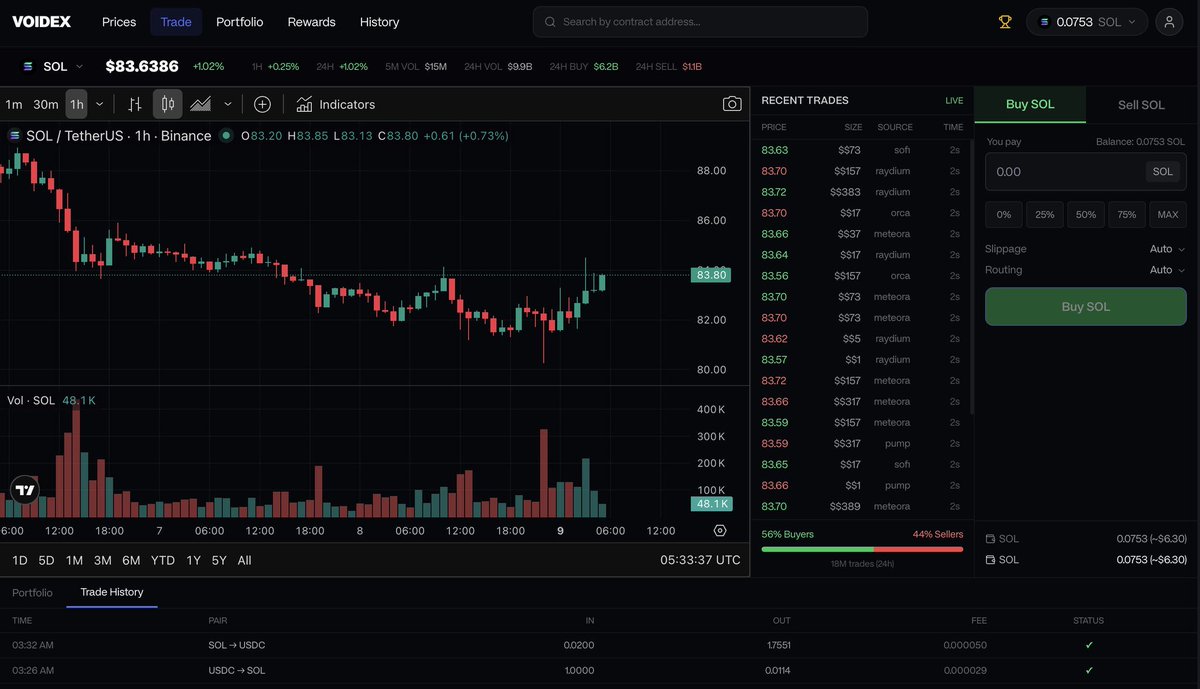Viewport: 1200px width, 689px height.
Task: Click the Vol · SOL indicator label
Action: point(31,400)
